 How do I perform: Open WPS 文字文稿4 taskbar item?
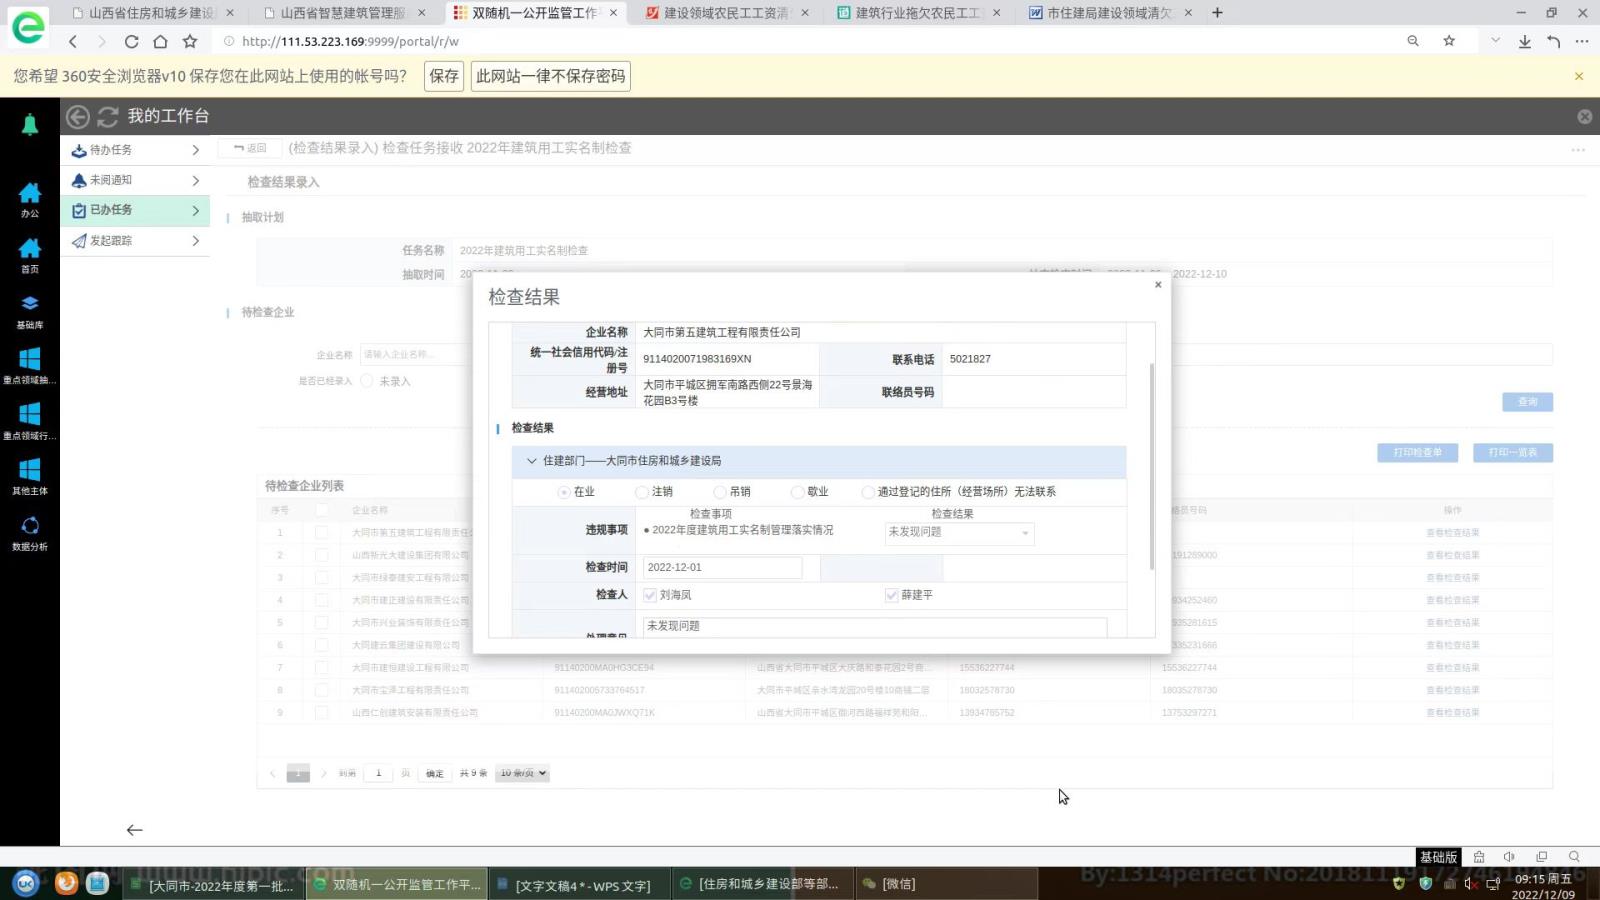coord(581,885)
